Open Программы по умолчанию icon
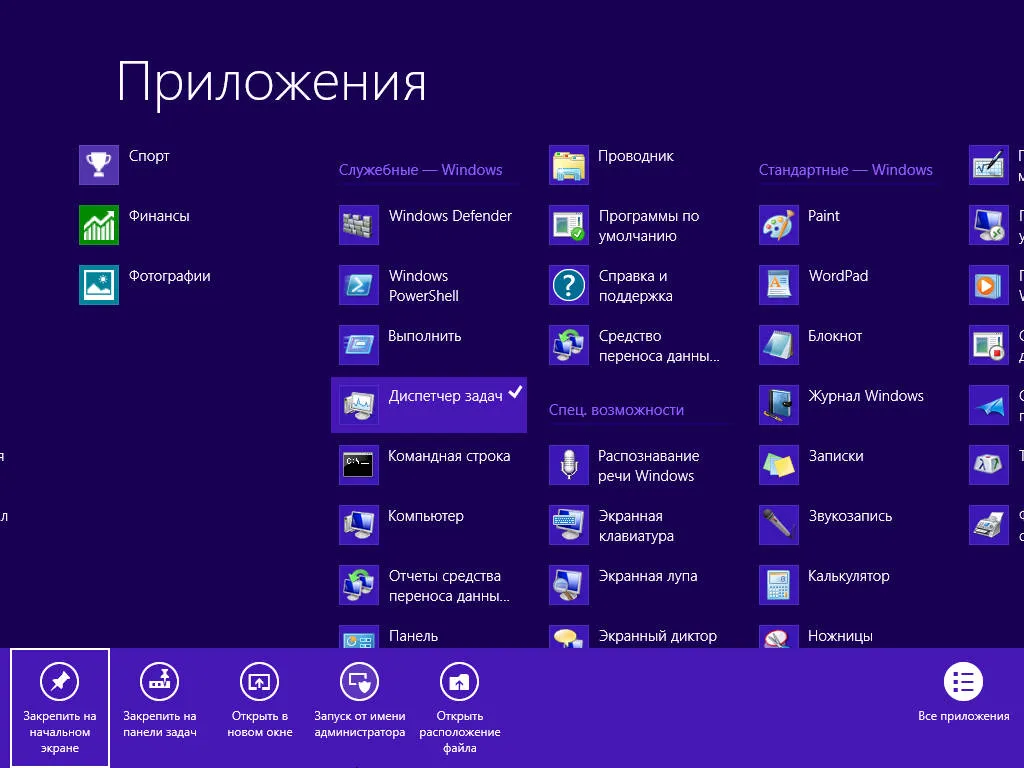1024x768 pixels. (569, 225)
